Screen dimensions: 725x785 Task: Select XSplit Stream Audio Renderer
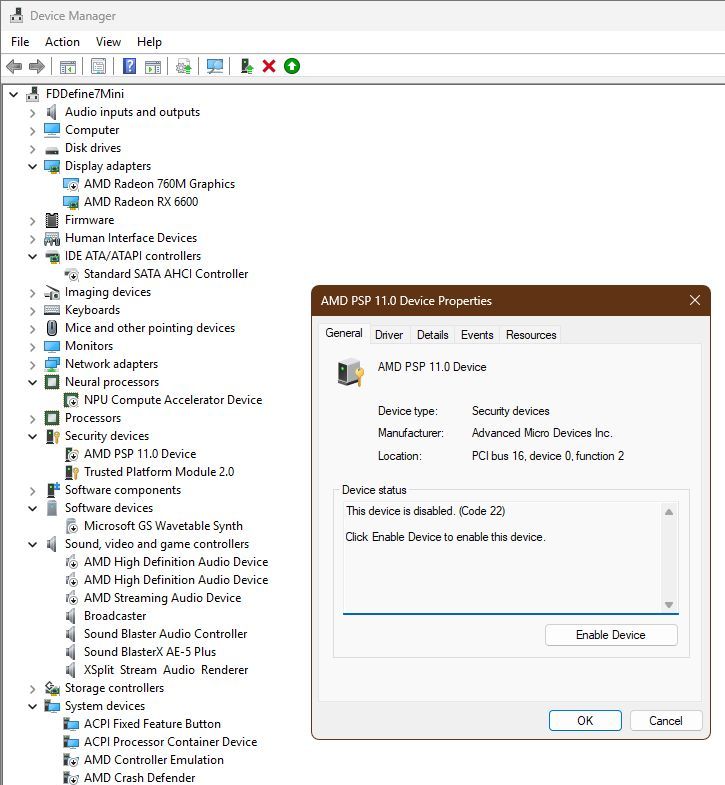tap(166, 670)
